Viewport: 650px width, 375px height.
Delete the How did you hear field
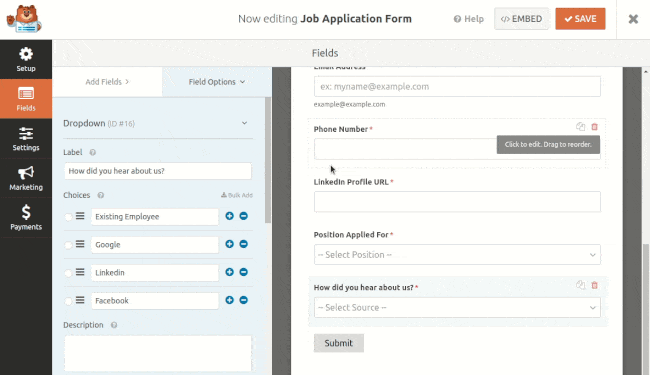pos(594,285)
